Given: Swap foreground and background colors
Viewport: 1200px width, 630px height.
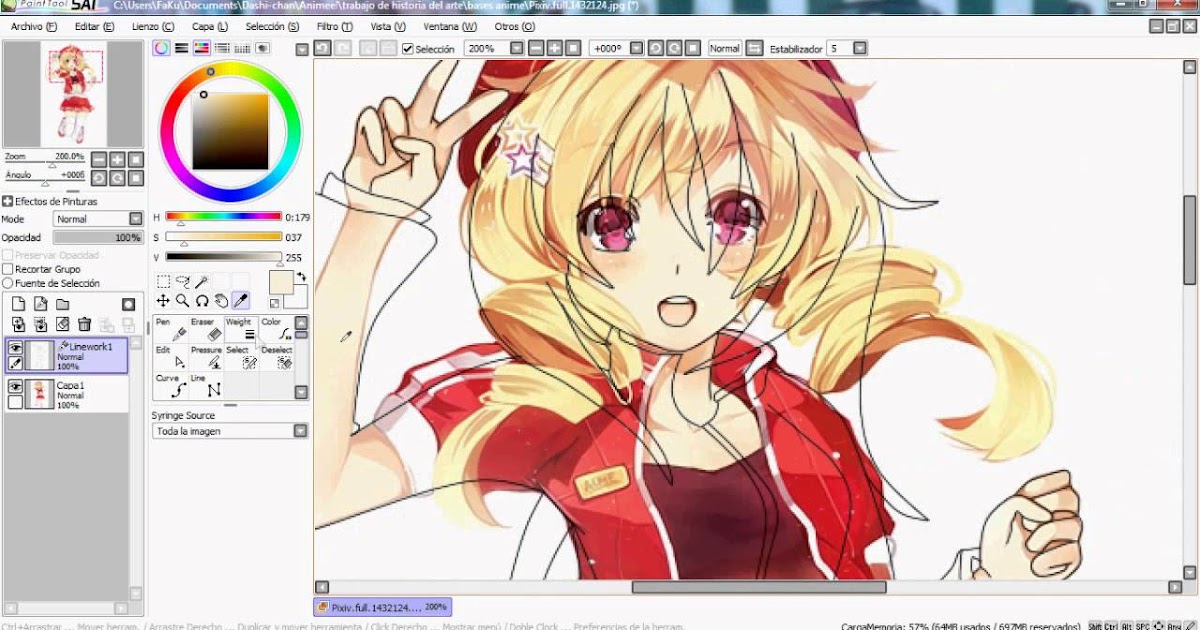Looking at the screenshot, I should [302, 276].
